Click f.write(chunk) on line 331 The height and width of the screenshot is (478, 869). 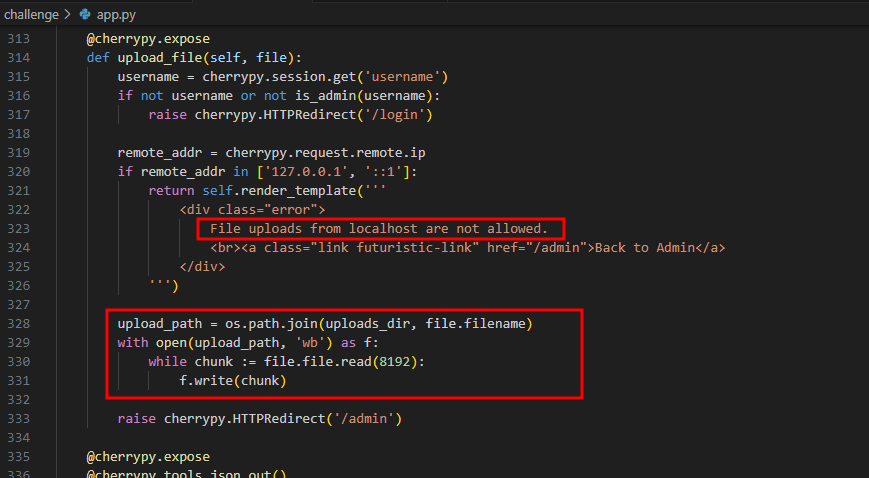232,381
